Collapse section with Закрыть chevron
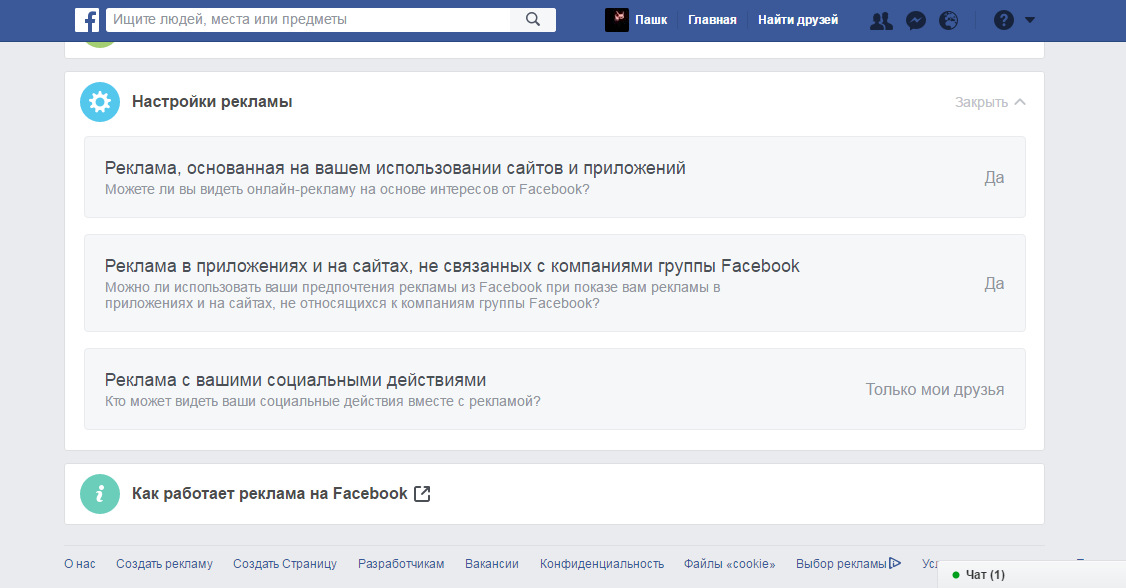The image size is (1126, 588). click(990, 102)
